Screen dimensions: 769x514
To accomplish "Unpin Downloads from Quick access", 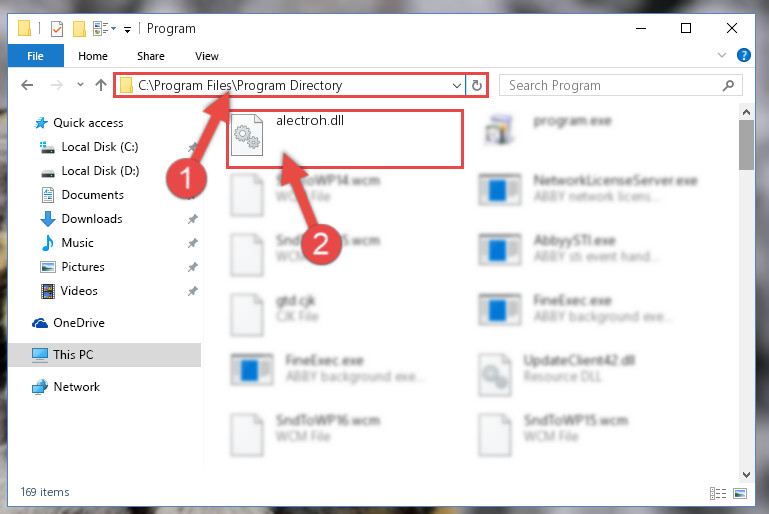I will tap(193, 219).
